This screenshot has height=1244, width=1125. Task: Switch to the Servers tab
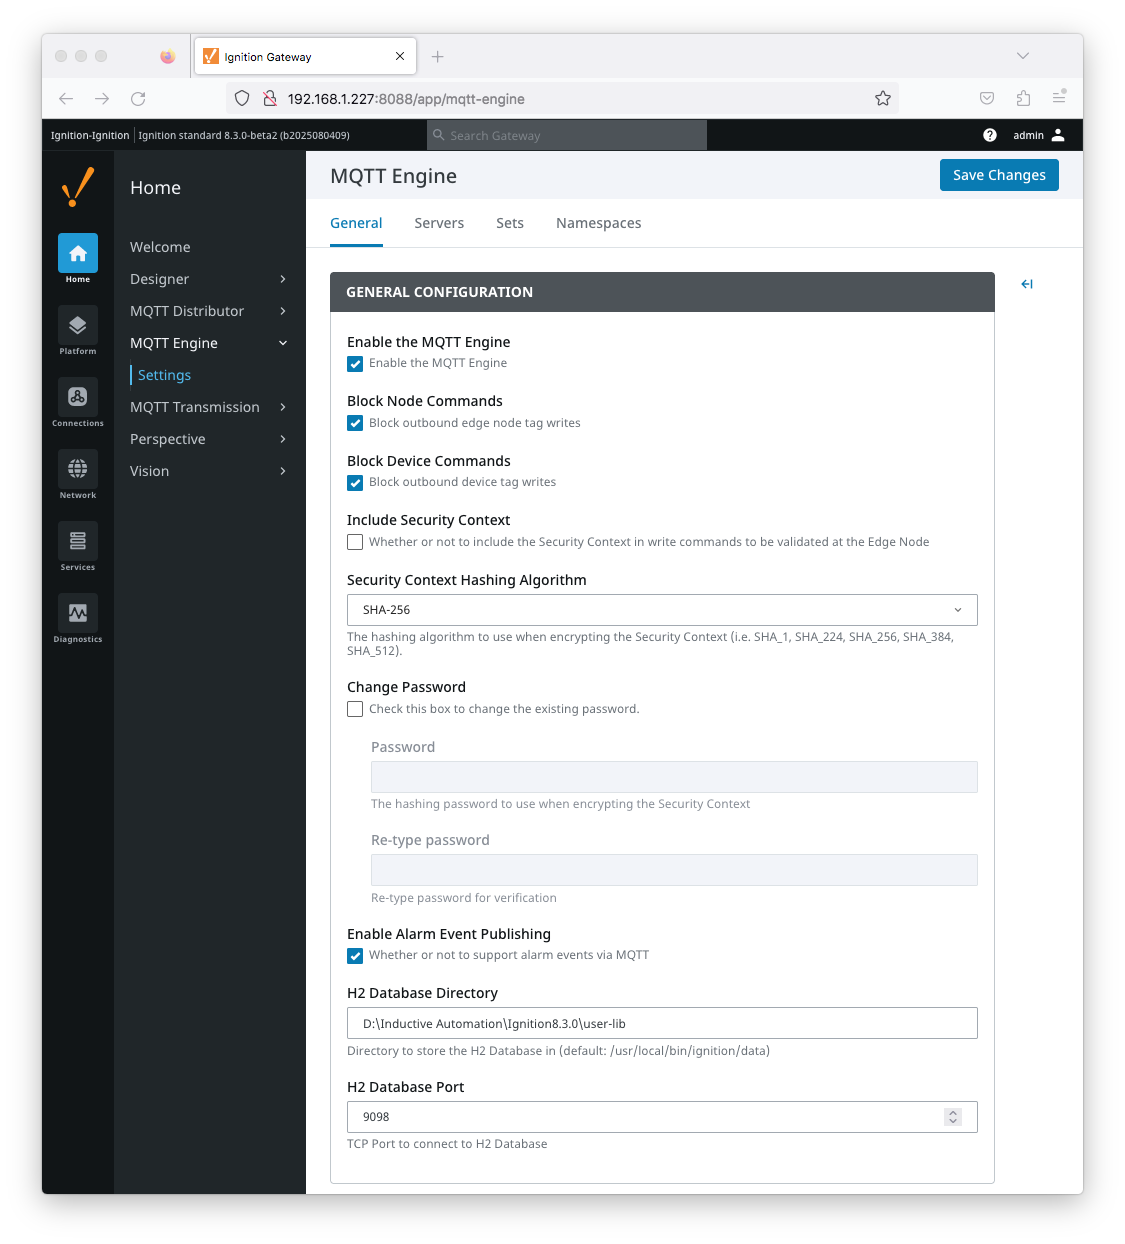[439, 223]
